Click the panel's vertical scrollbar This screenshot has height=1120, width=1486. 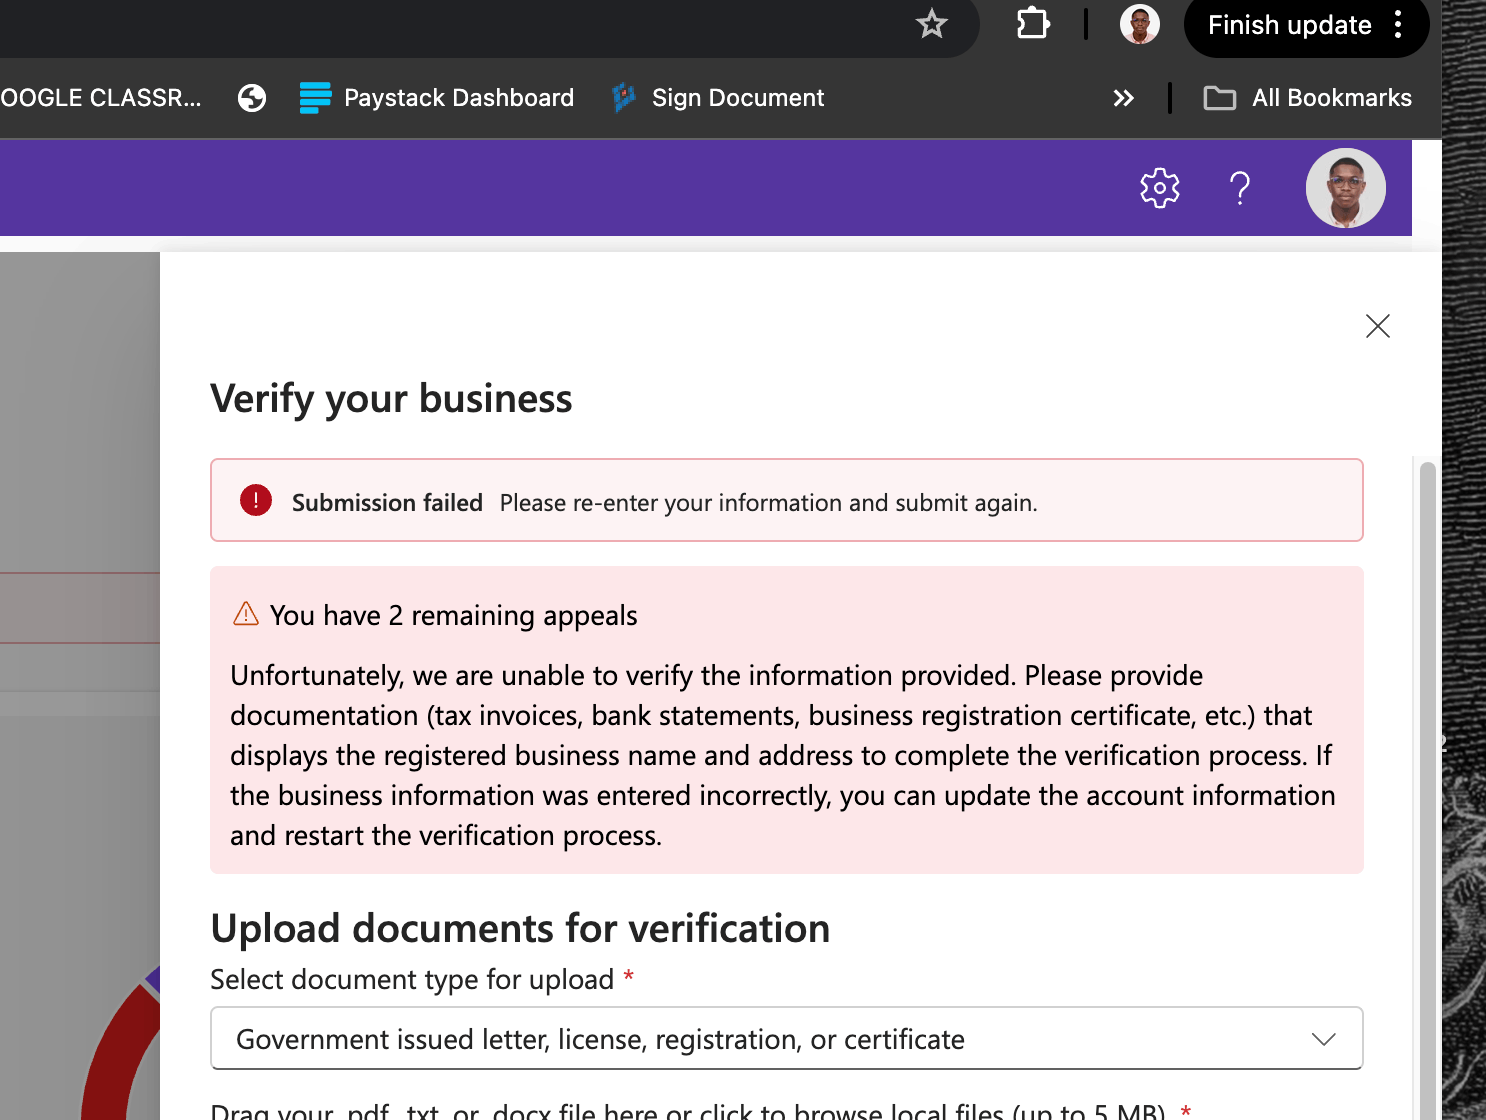tap(1428, 790)
